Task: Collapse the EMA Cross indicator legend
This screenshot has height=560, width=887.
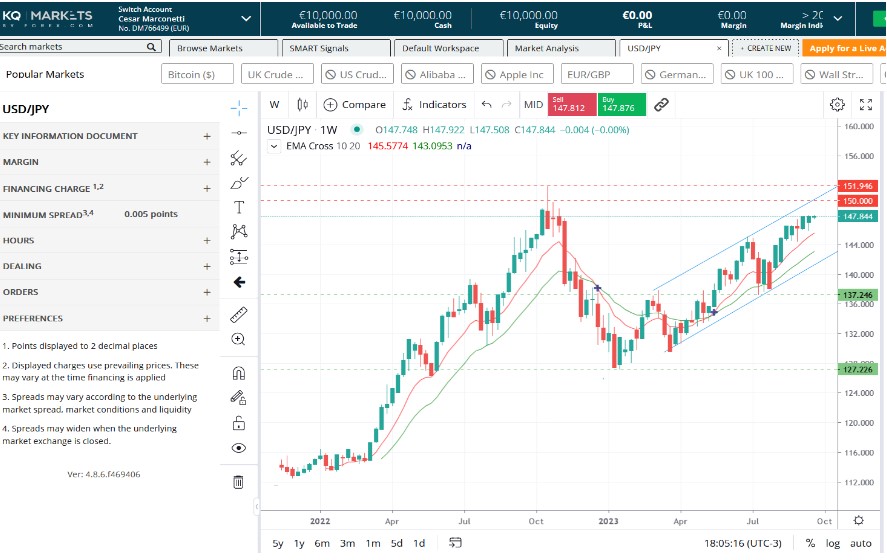Action: pyautogui.click(x=274, y=146)
